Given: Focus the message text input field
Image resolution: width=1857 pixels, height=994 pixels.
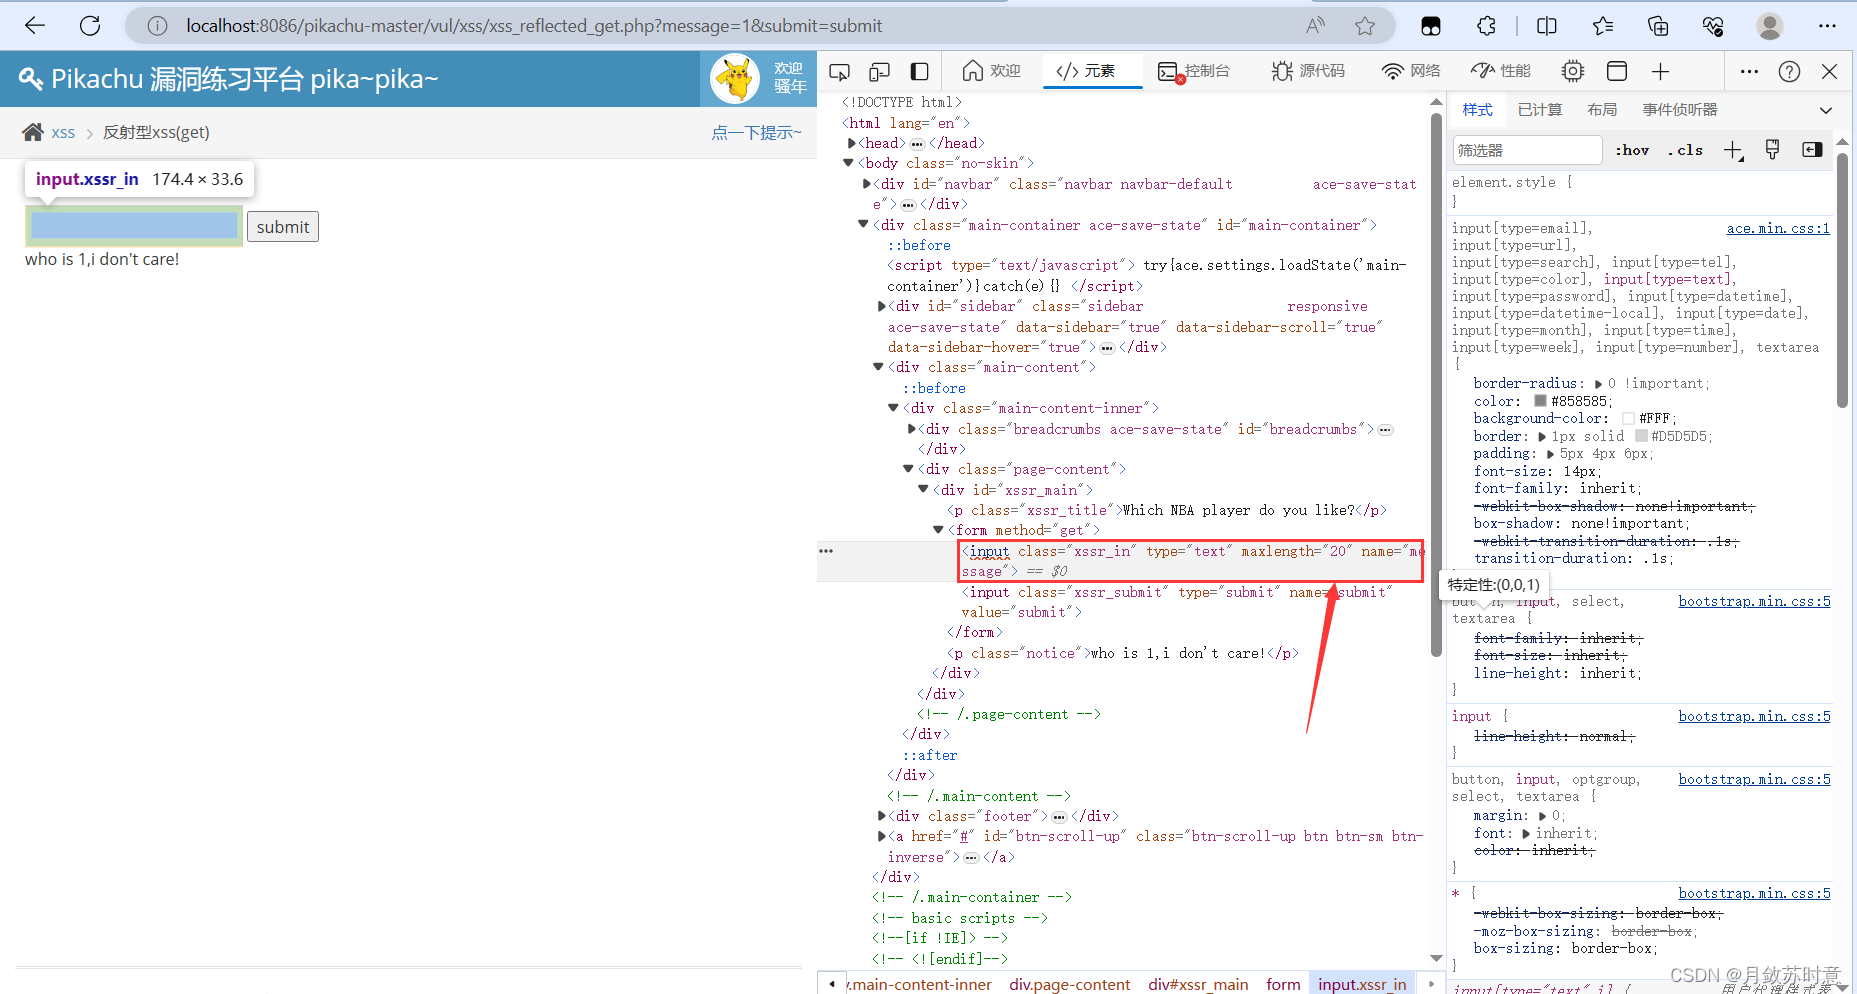Looking at the screenshot, I should (x=134, y=226).
